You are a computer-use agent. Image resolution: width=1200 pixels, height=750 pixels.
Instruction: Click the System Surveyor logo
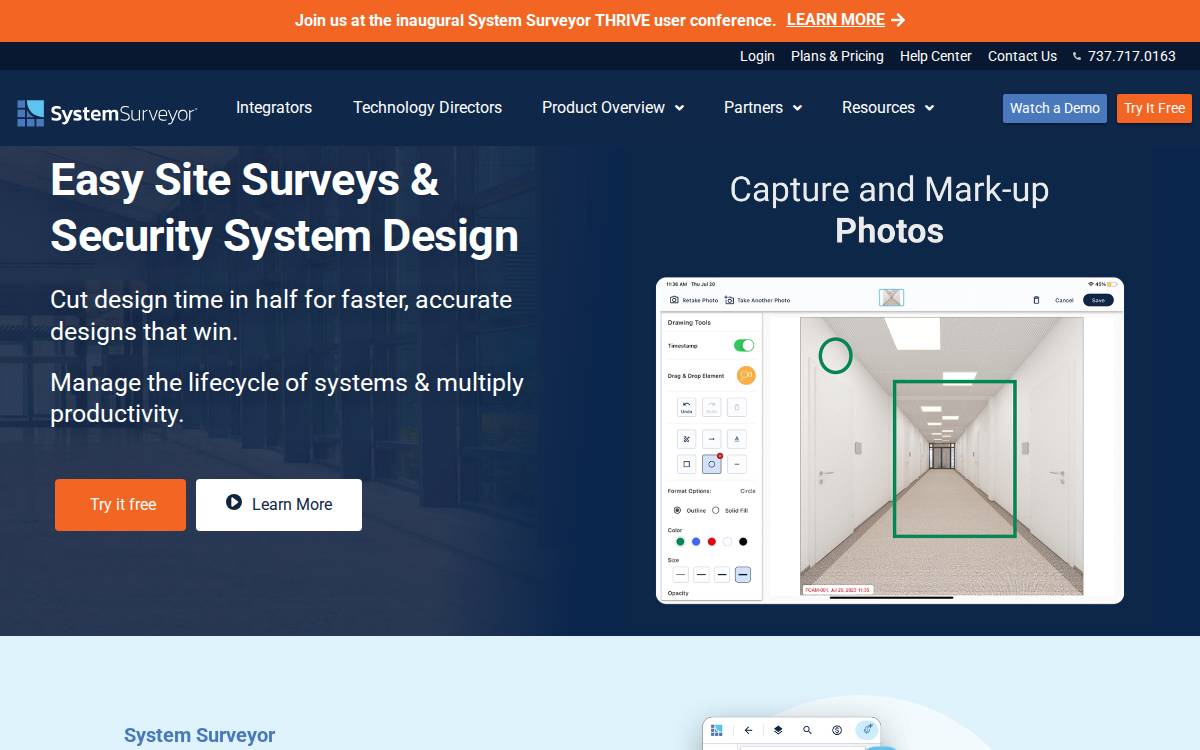point(107,114)
